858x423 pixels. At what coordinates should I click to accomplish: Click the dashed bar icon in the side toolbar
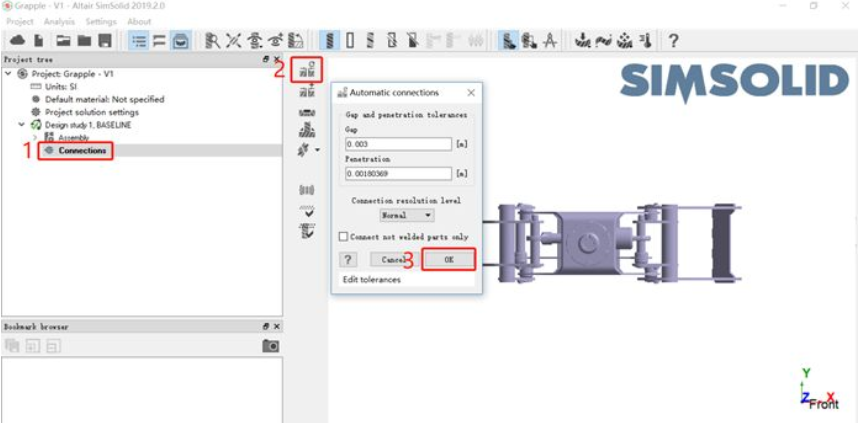tap(306, 112)
